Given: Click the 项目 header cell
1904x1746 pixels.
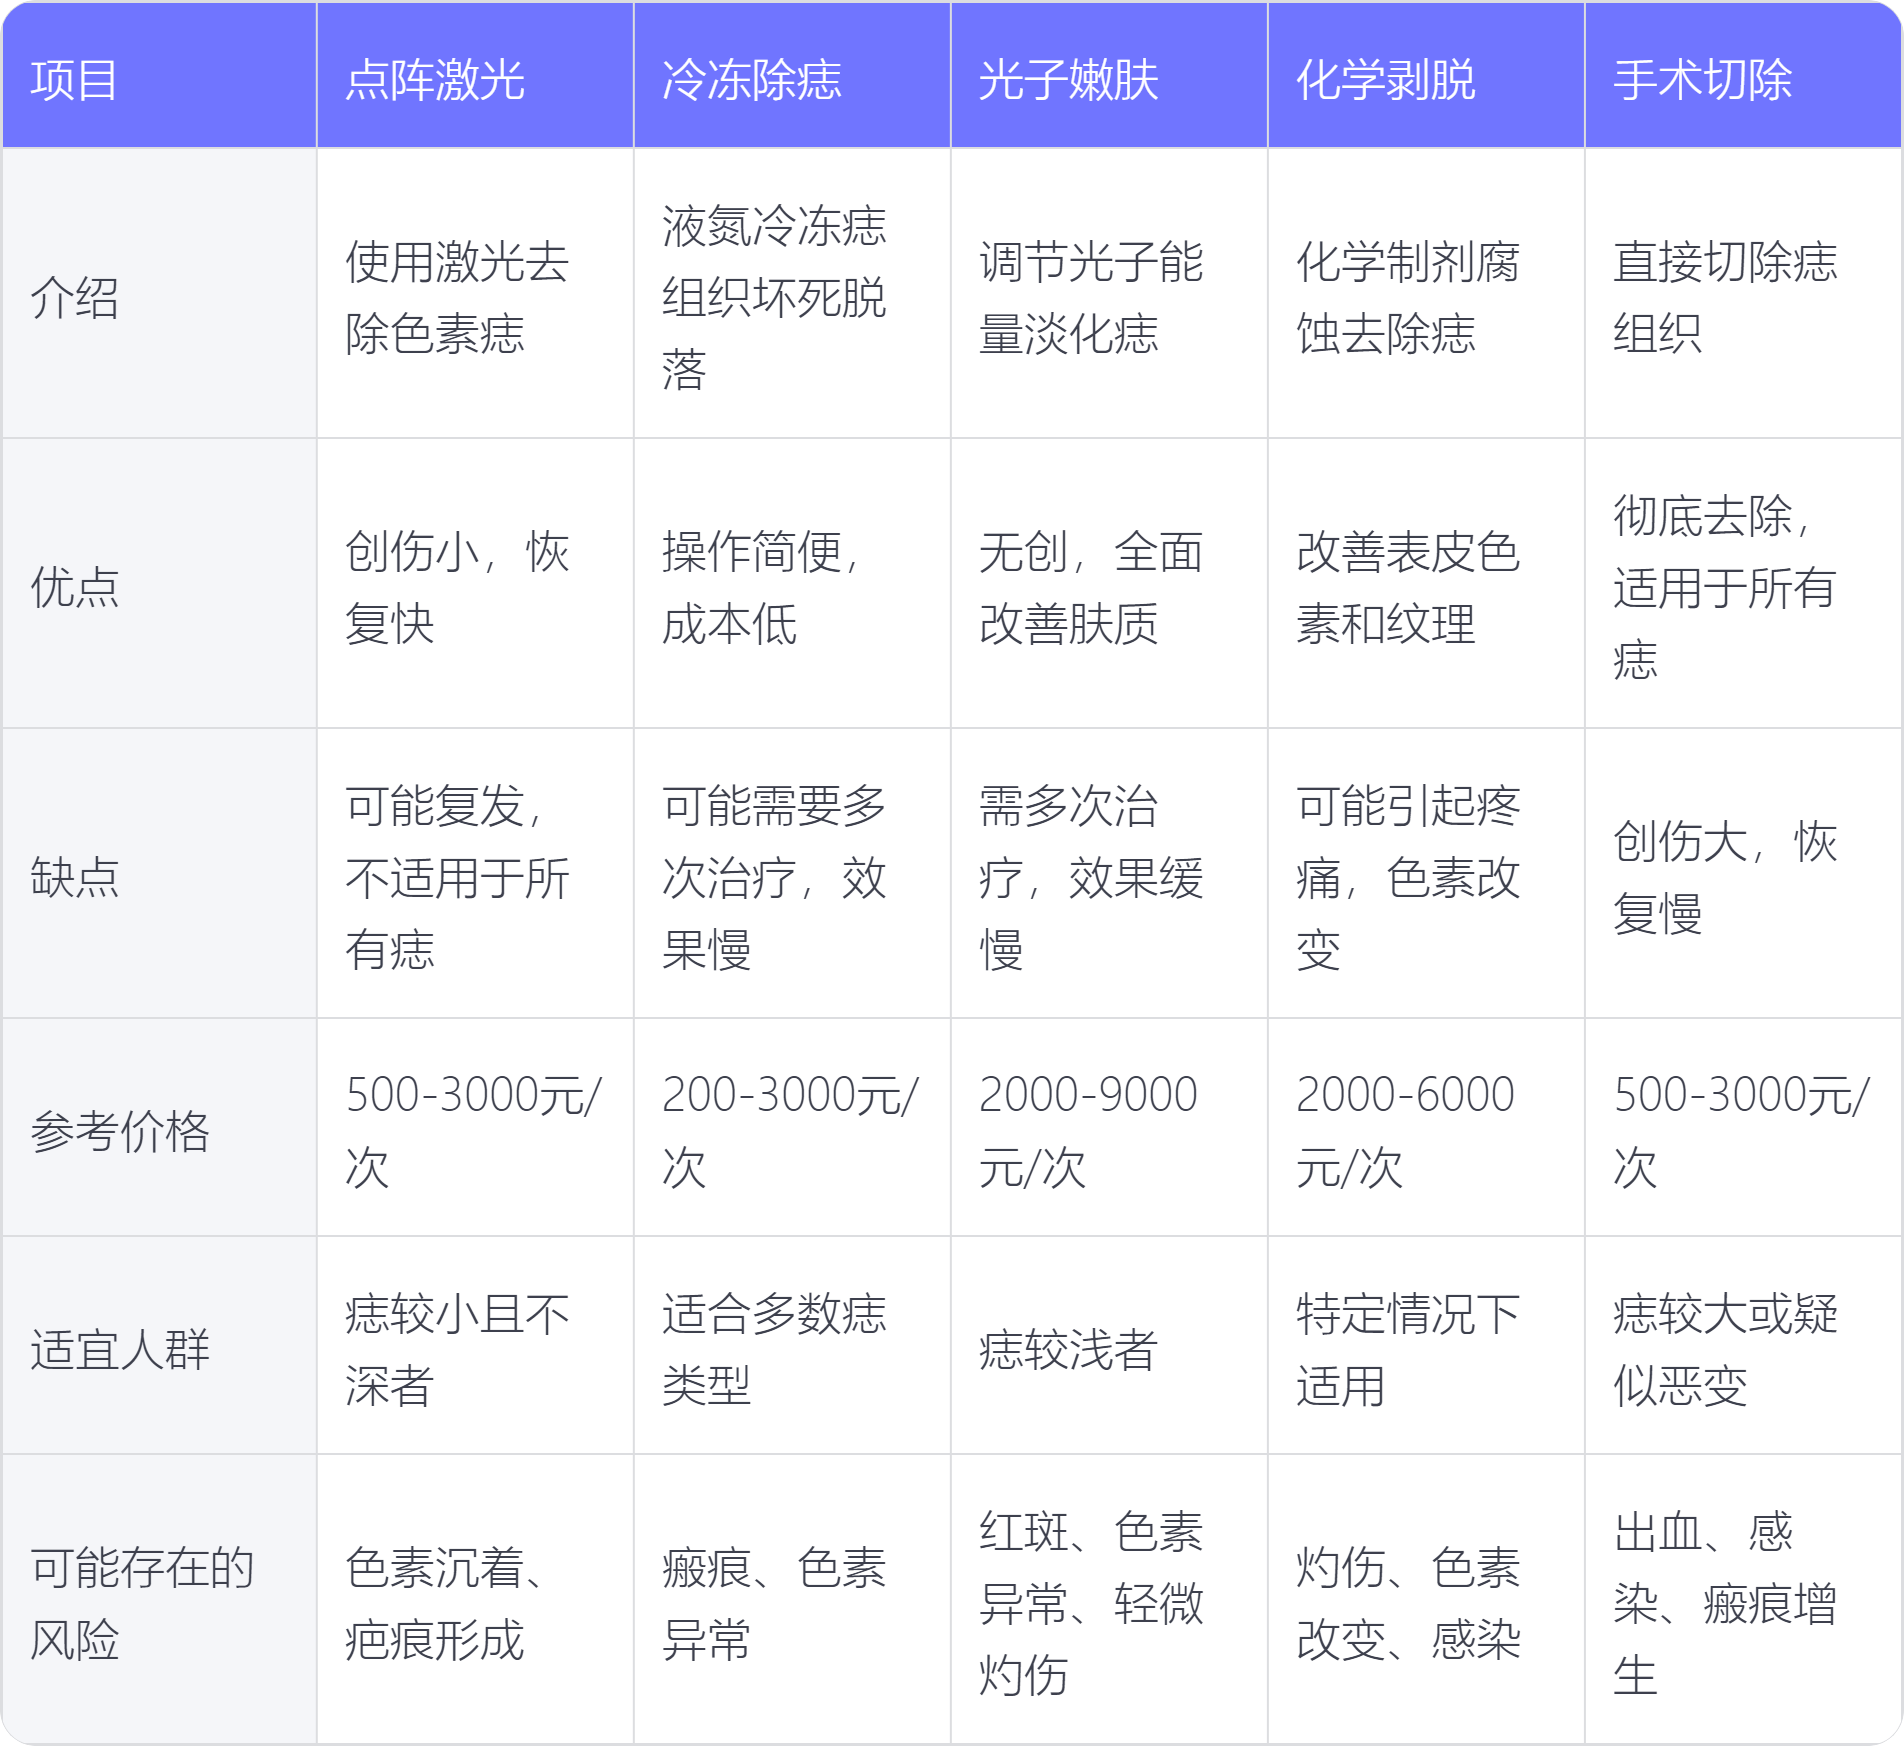Looking at the screenshot, I should pos(75,80).
